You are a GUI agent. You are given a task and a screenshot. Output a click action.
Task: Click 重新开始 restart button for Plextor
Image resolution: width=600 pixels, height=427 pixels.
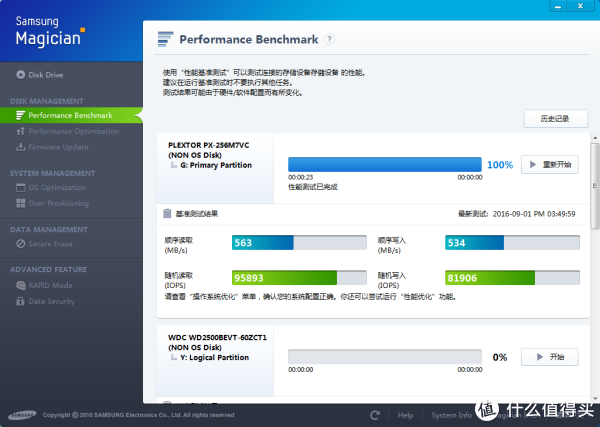point(549,165)
